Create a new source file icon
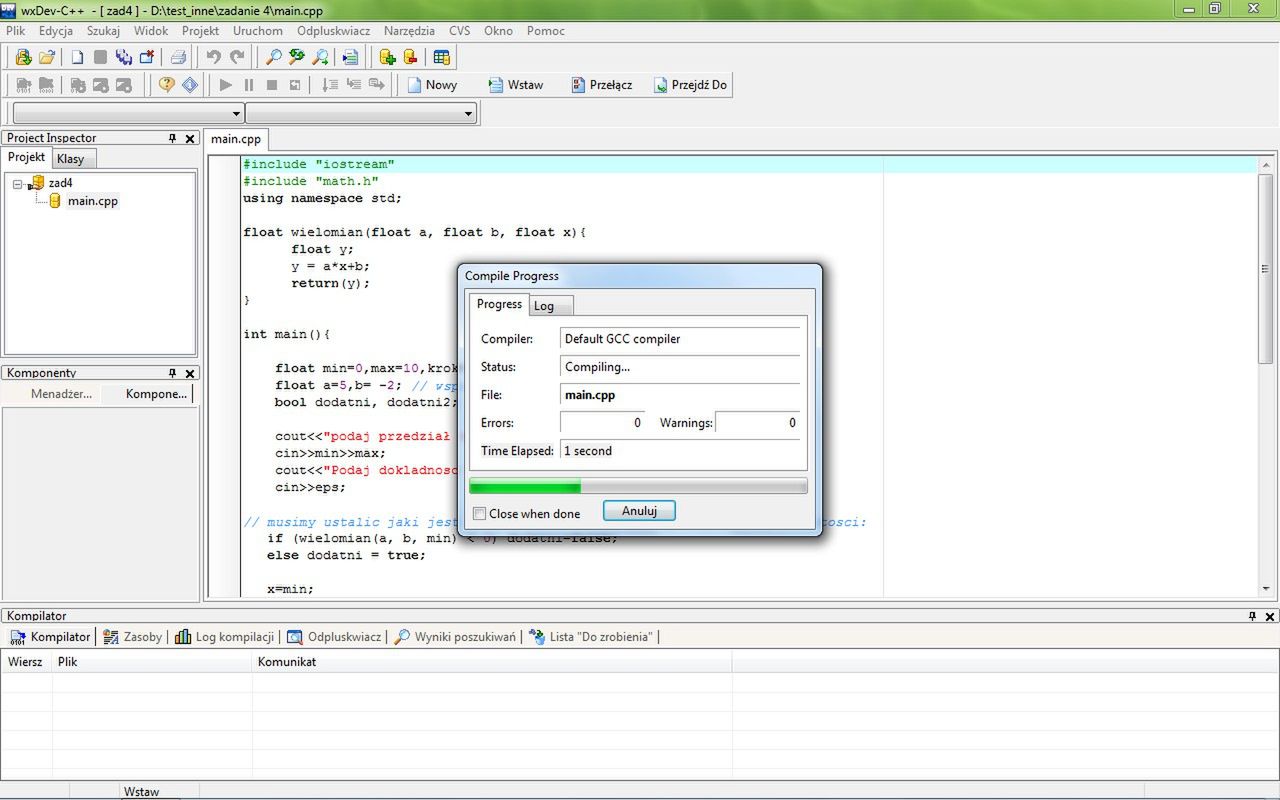This screenshot has height=800, width=1280. coord(77,57)
